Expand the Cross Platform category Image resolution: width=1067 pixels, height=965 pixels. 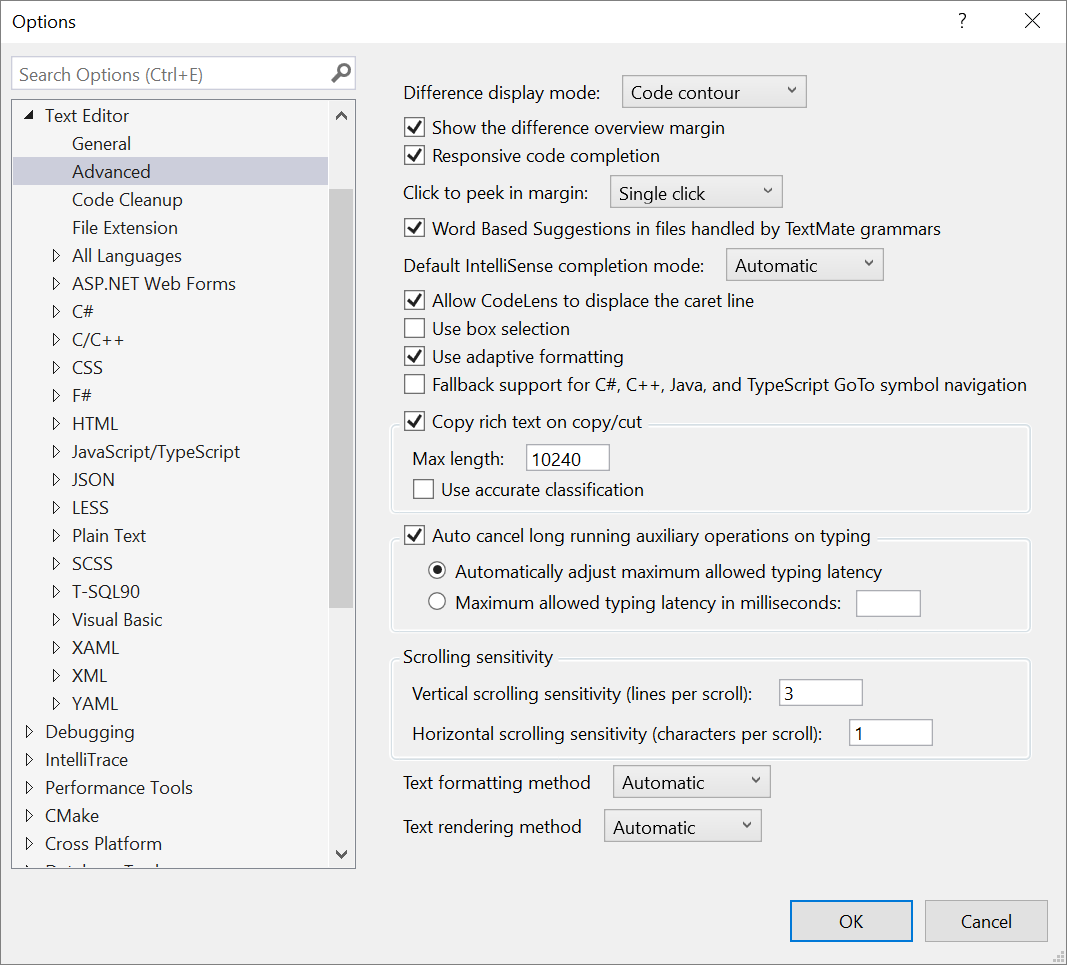pos(29,844)
